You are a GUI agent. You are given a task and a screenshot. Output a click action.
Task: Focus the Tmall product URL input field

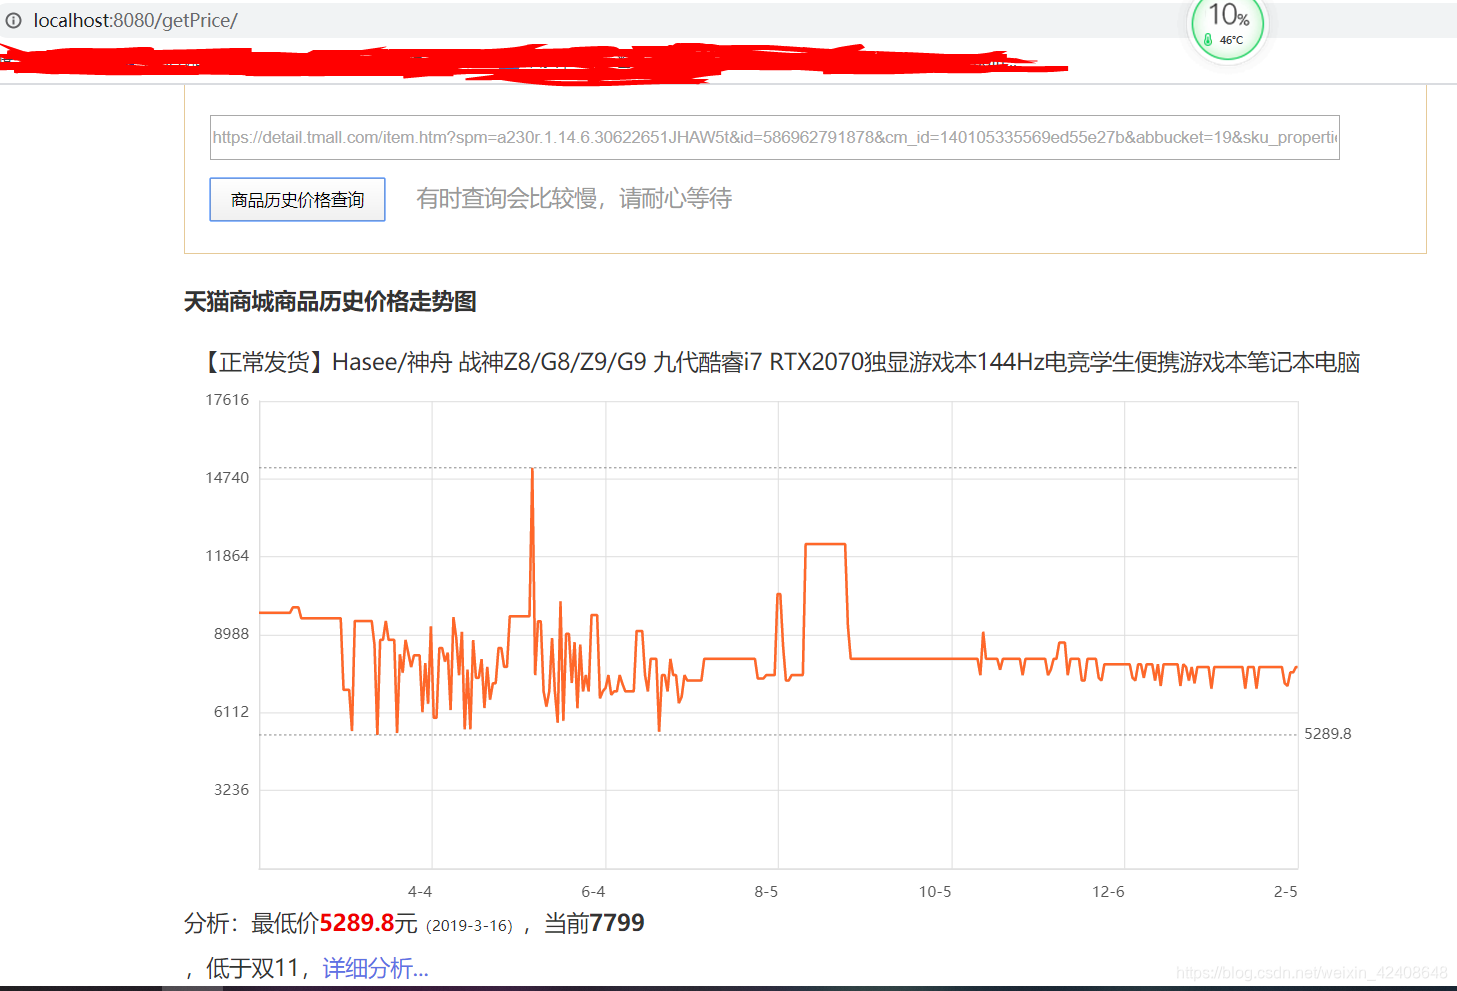[x=774, y=138]
